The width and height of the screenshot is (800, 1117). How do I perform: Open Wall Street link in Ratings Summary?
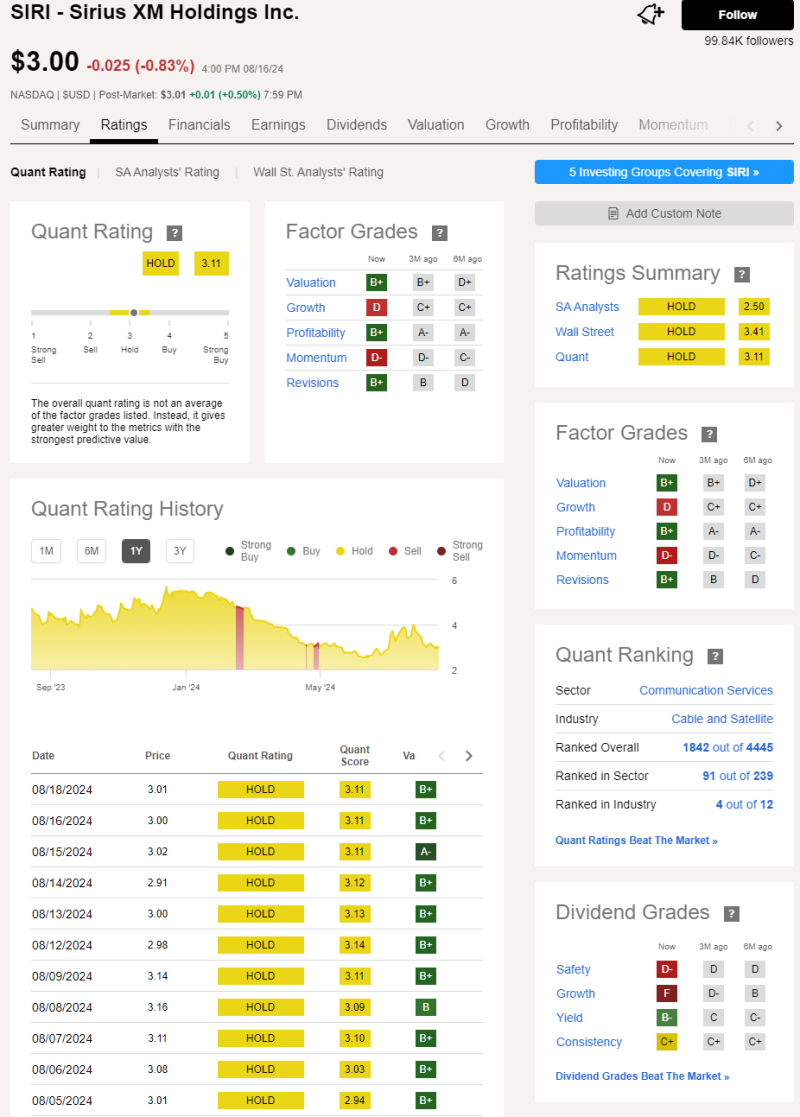pos(585,332)
